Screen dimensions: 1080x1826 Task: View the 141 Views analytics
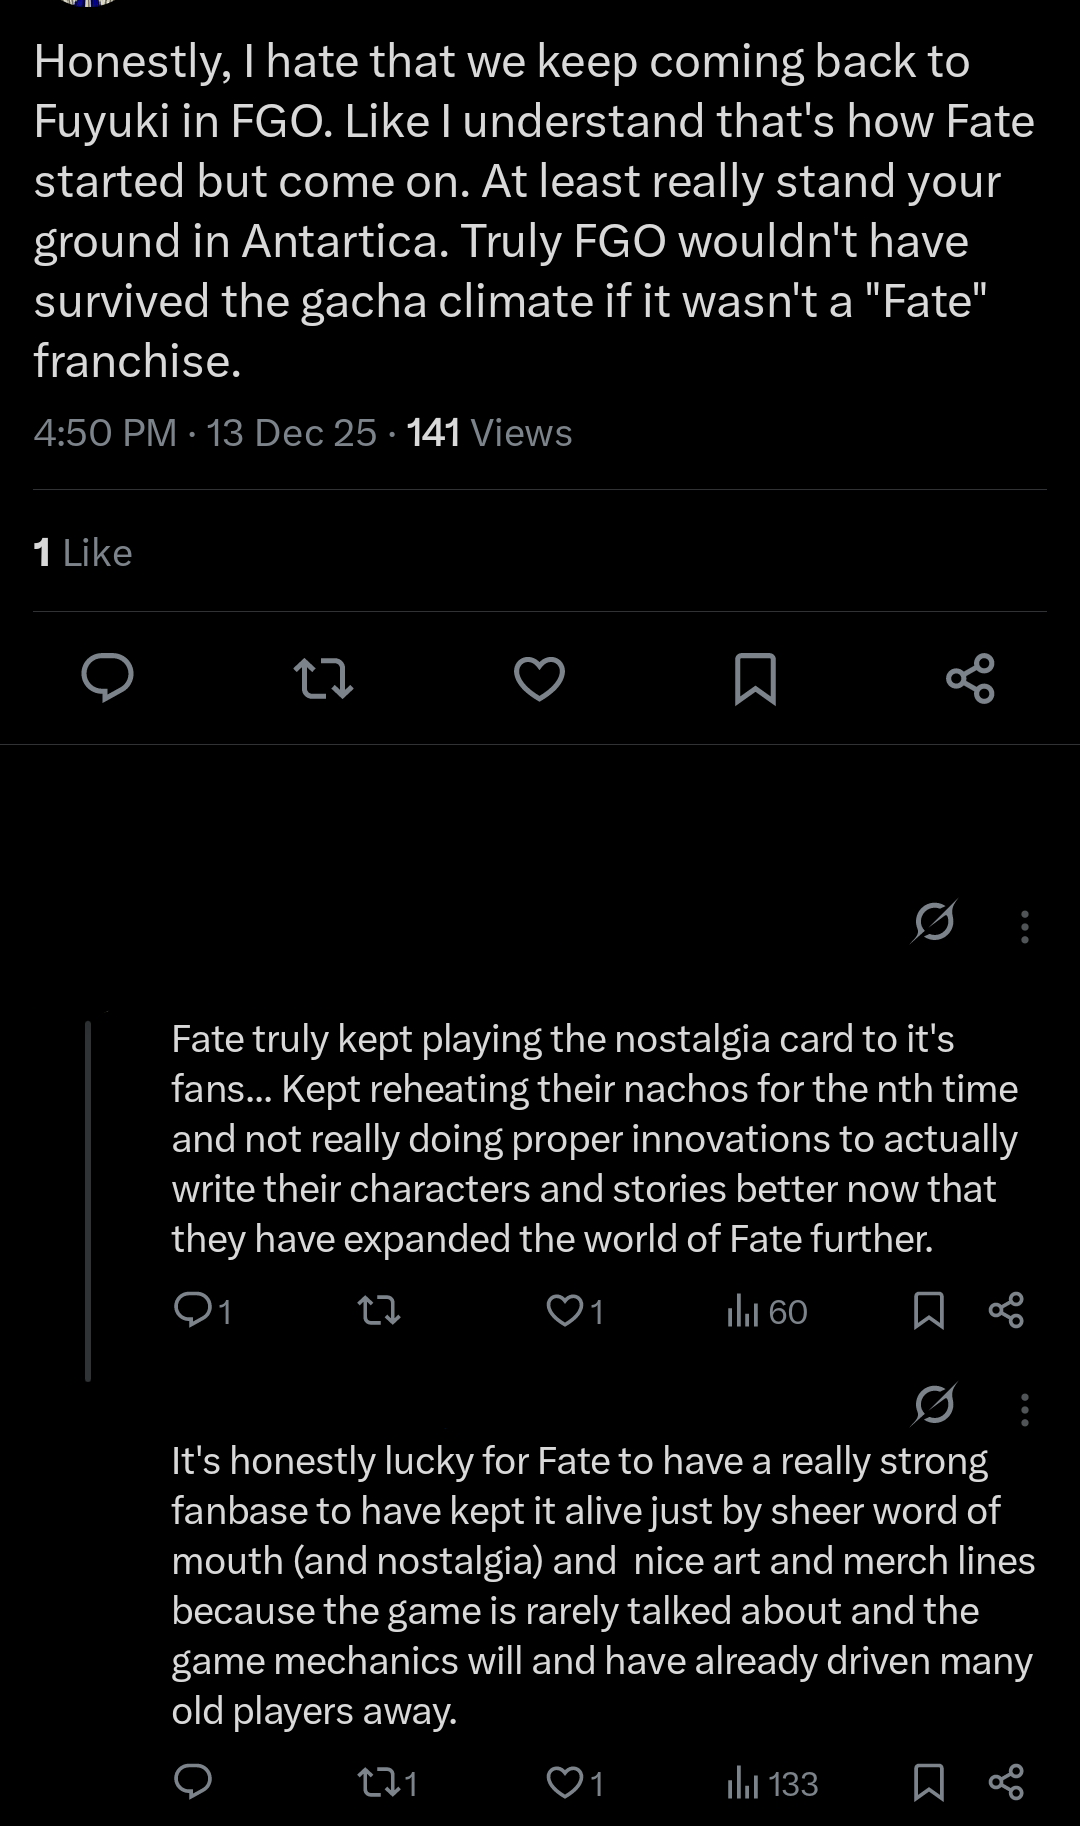(489, 433)
